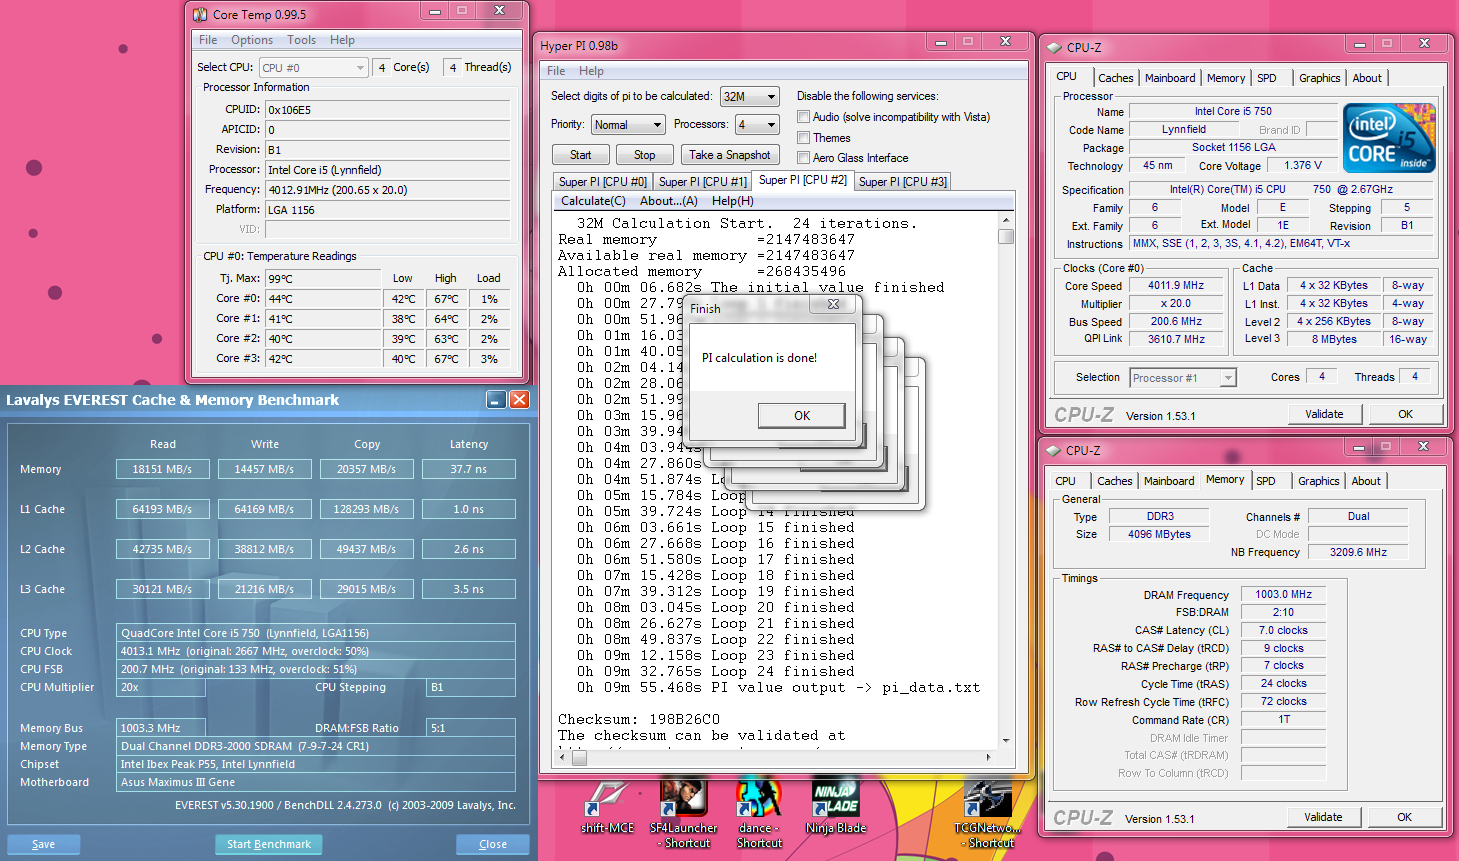
Task: Open the shift-MCE desktop shortcut
Action: 608,806
